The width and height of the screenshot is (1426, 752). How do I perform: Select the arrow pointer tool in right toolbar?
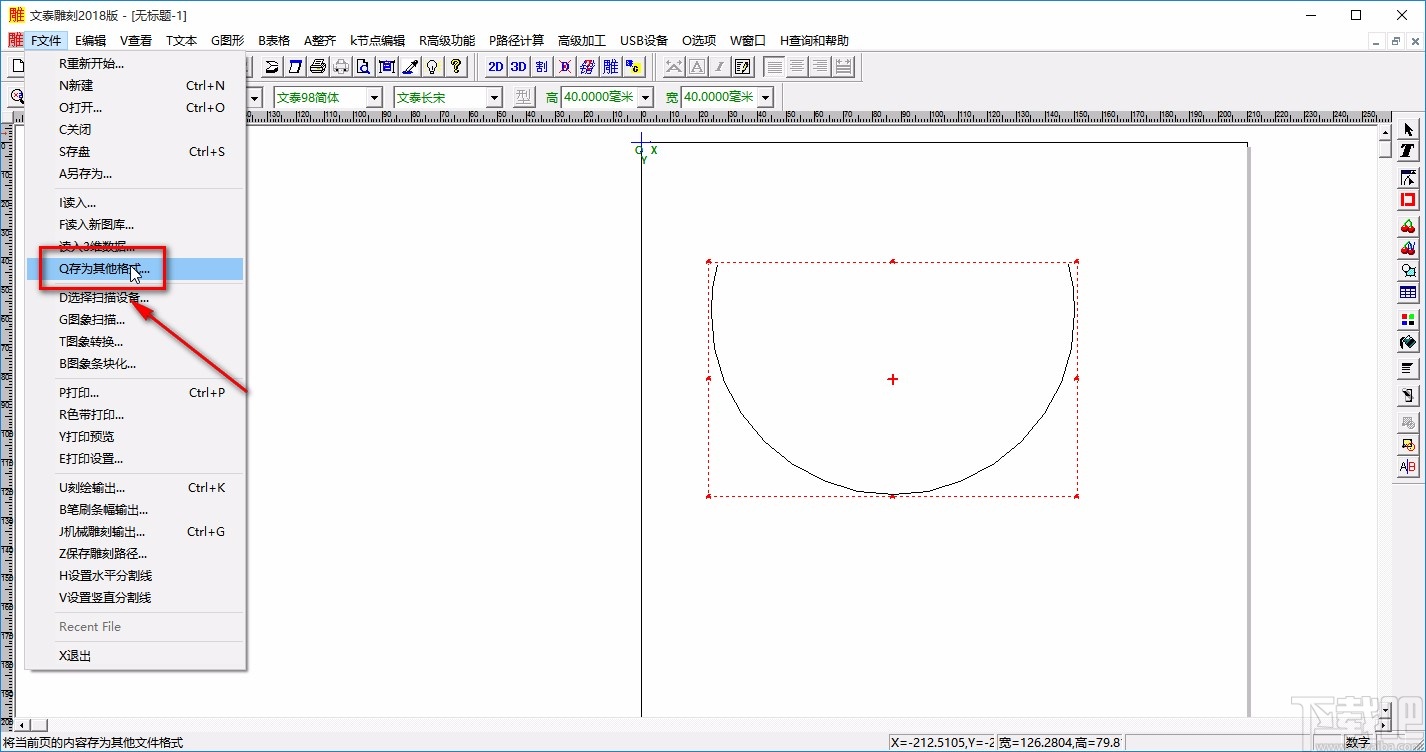pyautogui.click(x=1408, y=129)
